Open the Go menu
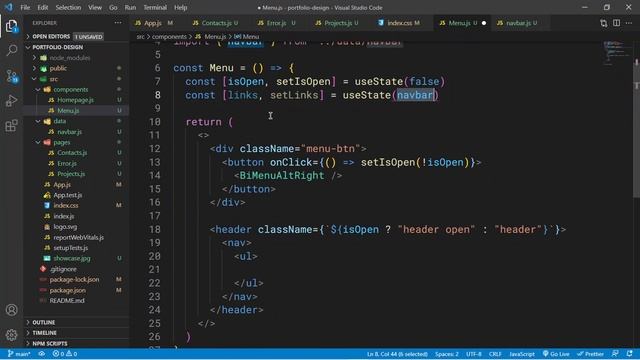Image resolution: width=640 pixels, height=360 pixels. (113, 7)
